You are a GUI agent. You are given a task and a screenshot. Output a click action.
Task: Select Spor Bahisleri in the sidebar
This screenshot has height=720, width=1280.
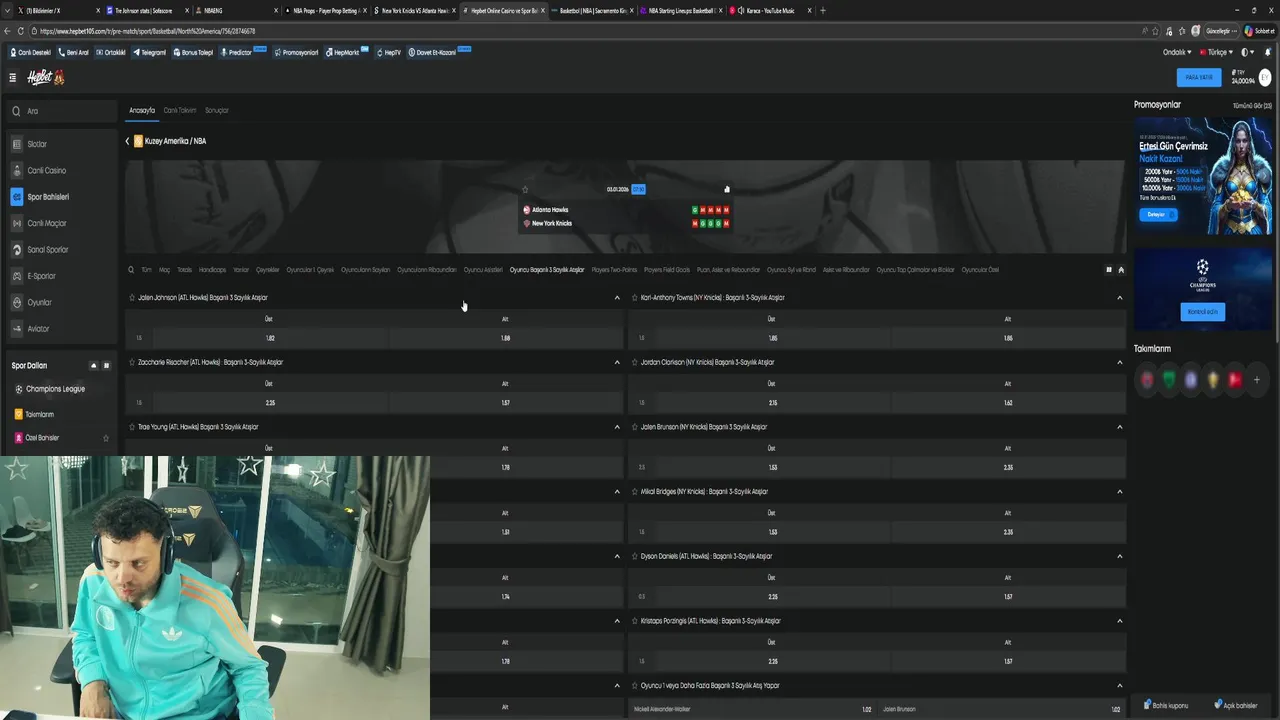click(62, 197)
